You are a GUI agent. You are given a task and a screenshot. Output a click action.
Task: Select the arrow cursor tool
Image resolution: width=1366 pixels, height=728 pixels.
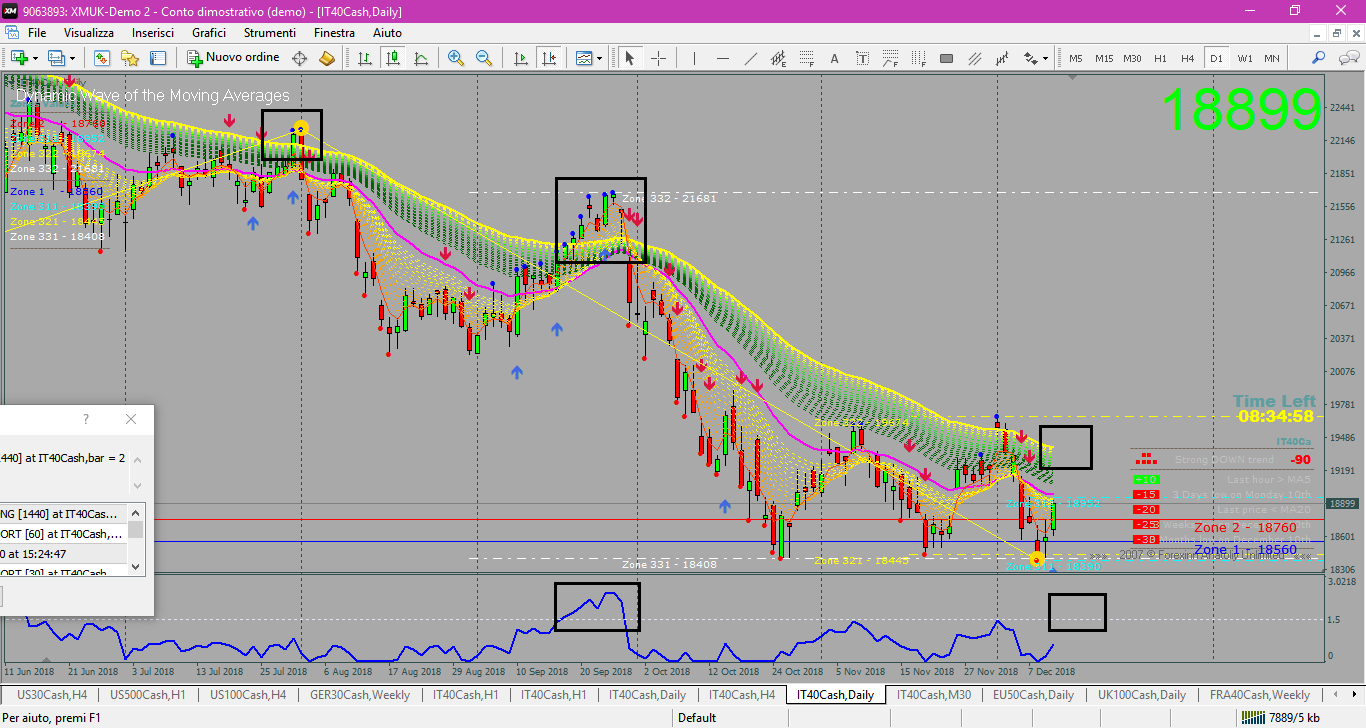pyautogui.click(x=629, y=58)
